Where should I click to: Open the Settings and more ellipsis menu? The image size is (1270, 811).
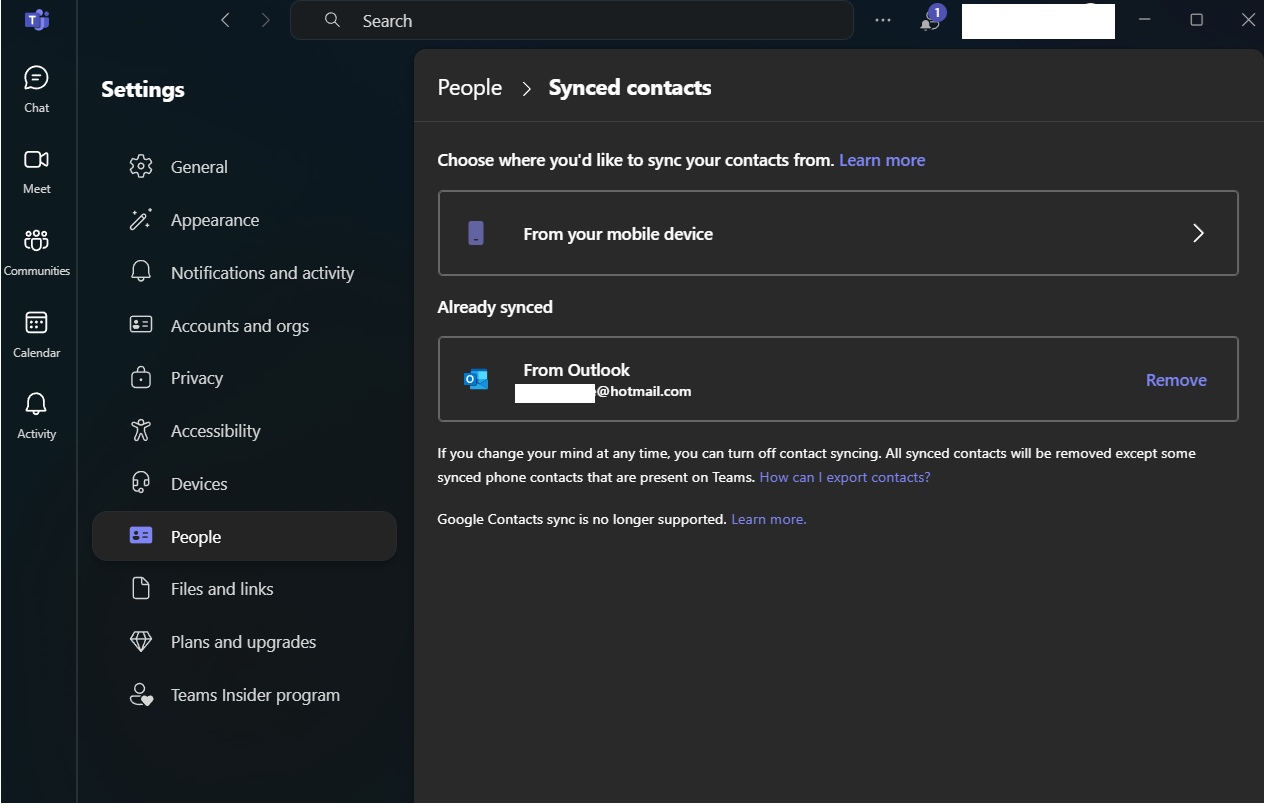tap(882, 20)
